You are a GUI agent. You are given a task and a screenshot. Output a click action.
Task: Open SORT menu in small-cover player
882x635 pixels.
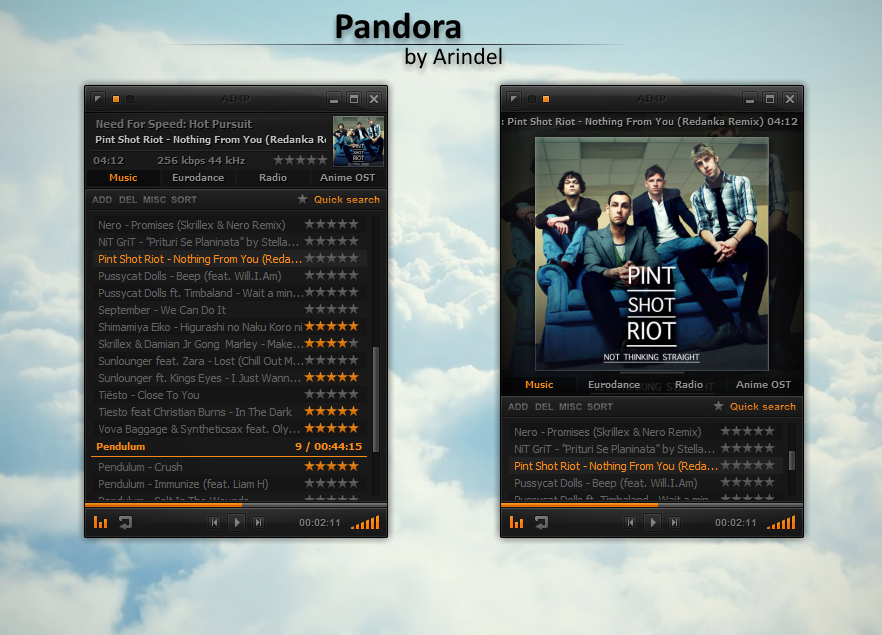(184, 200)
